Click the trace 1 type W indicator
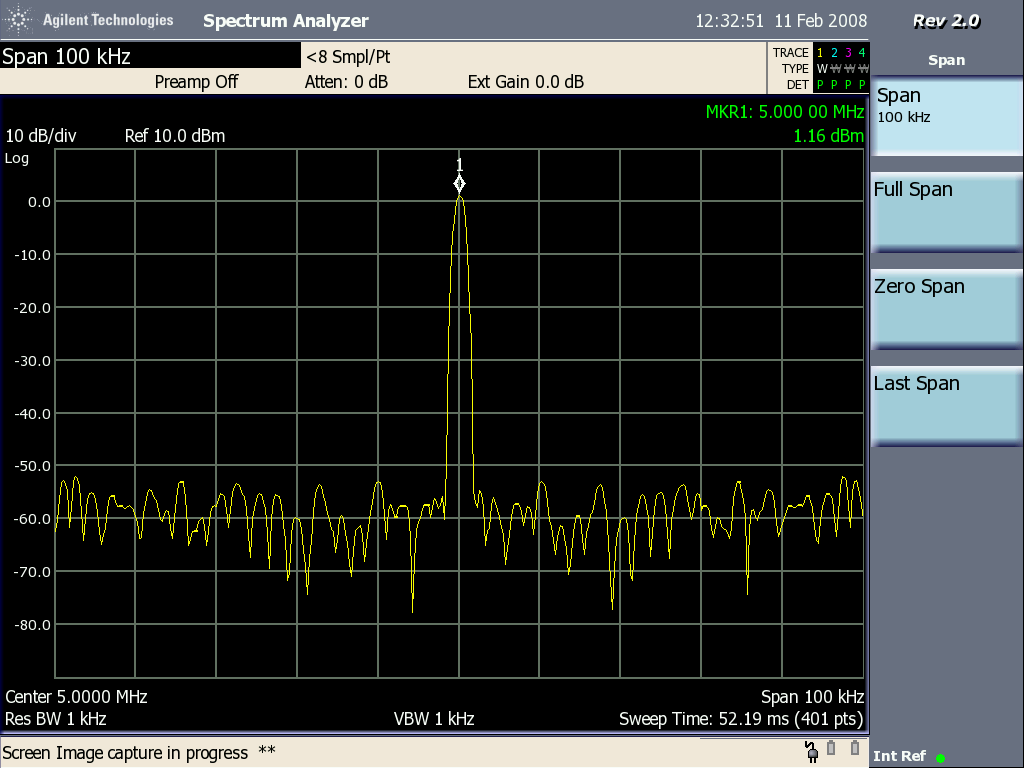The width and height of the screenshot is (1024, 768). coord(822,69)
